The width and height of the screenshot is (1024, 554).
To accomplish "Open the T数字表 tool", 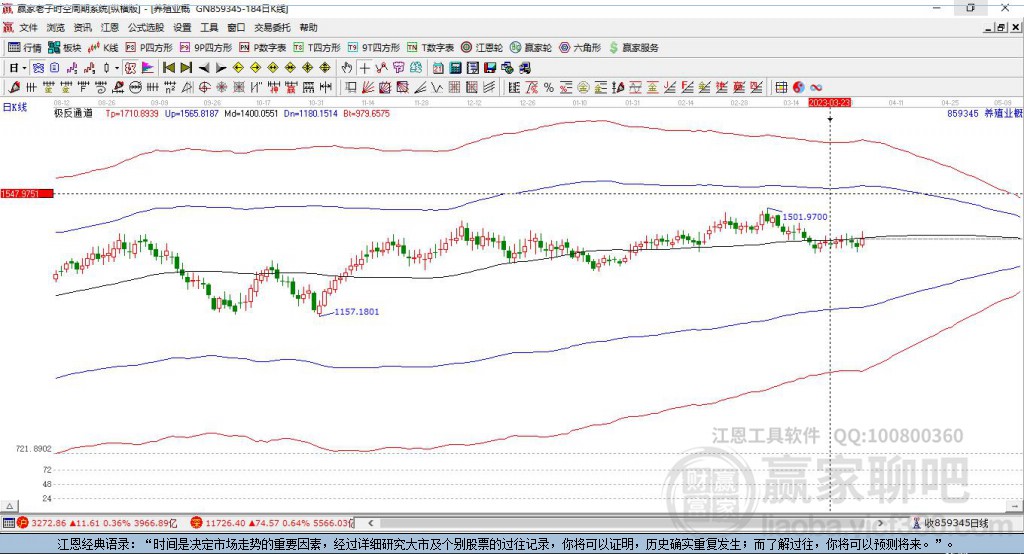I will click(x=430, y=48).
